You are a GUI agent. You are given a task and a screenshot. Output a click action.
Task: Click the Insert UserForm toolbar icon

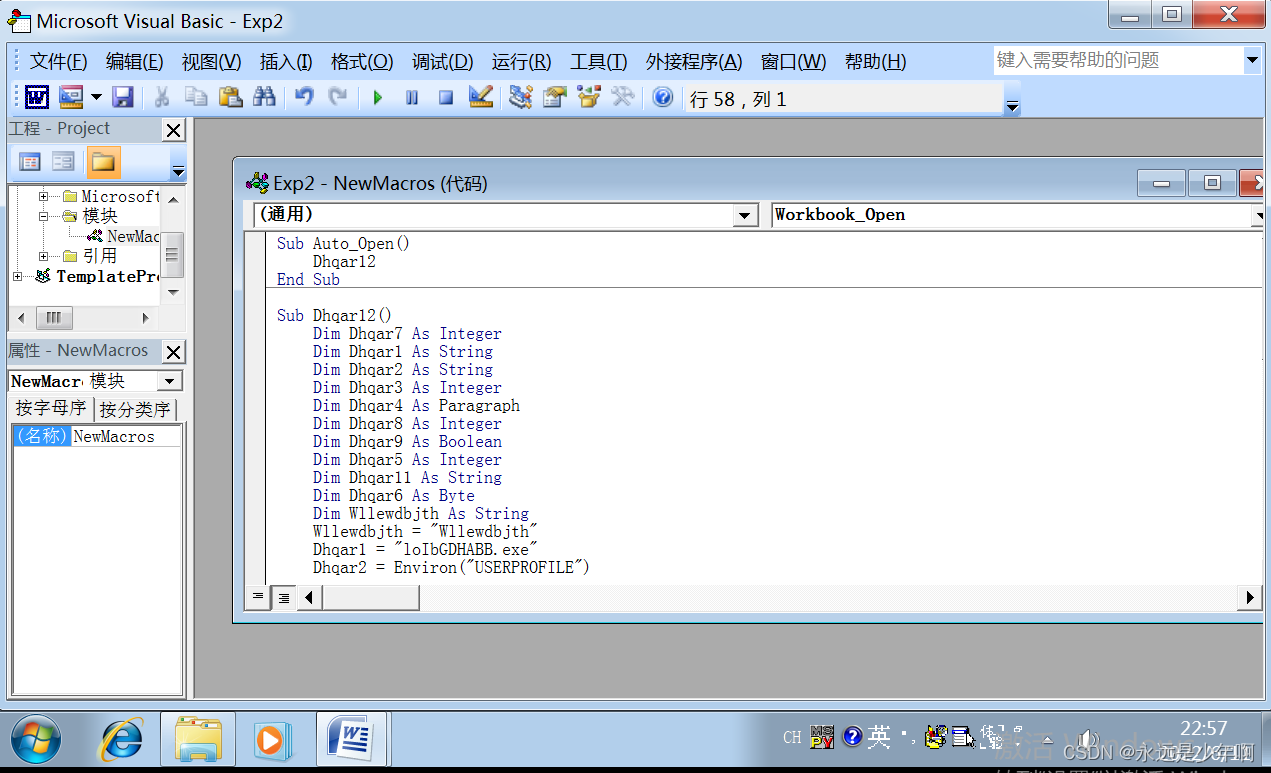click(70, 98)
